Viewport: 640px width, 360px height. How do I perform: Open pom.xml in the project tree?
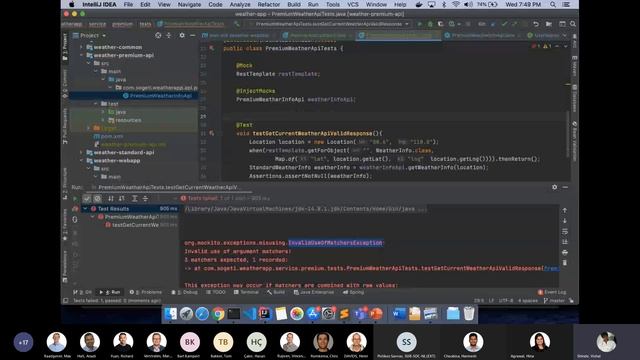(109, 136)
